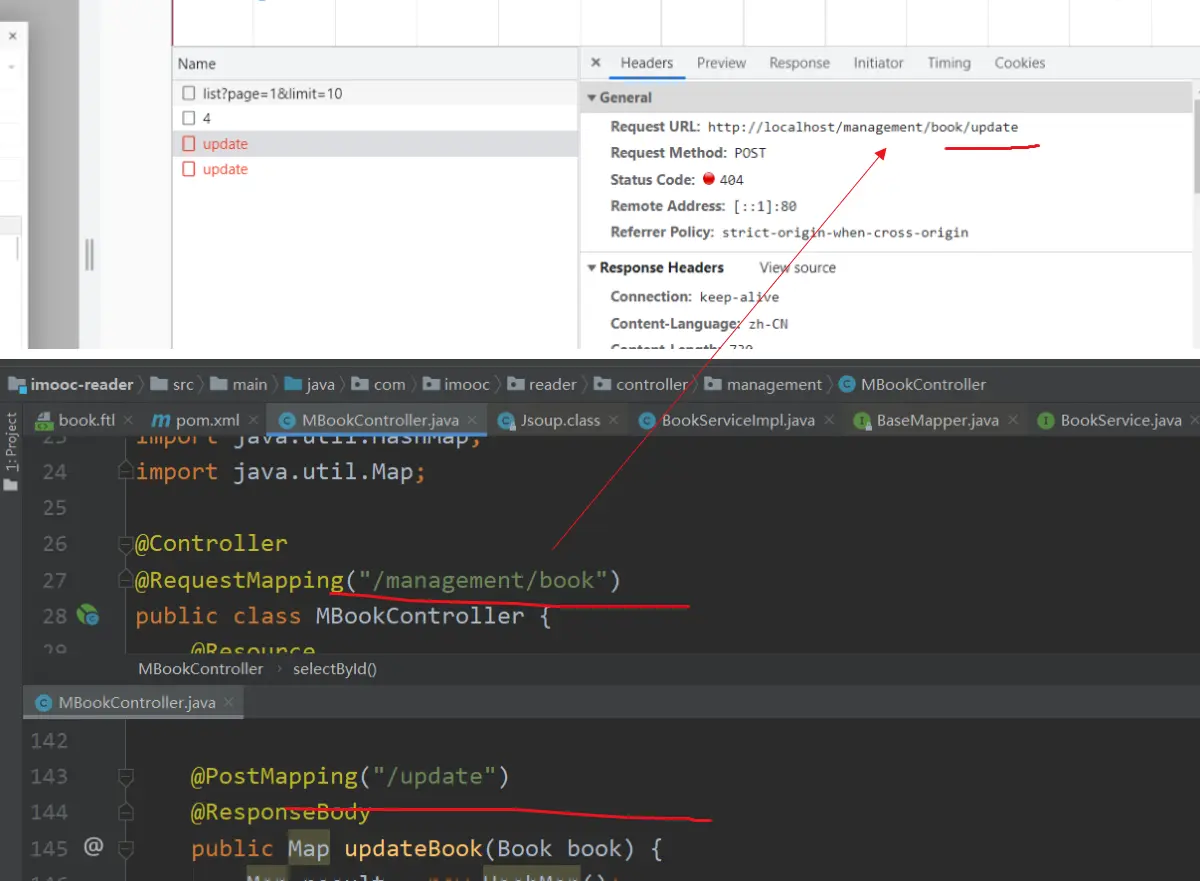1200x881 pixels.
Task: Close the request details panel with the X
Action: [596, 63]
